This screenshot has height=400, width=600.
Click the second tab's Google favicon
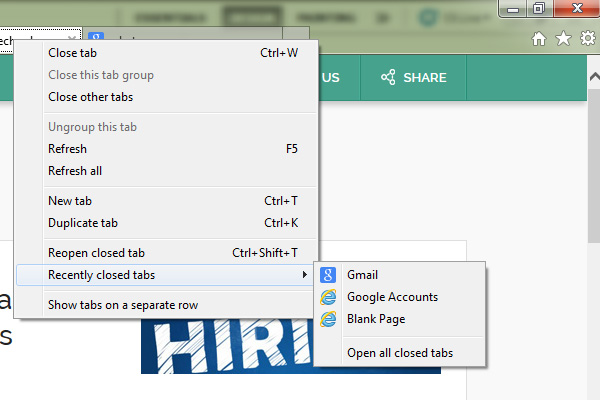96,36
